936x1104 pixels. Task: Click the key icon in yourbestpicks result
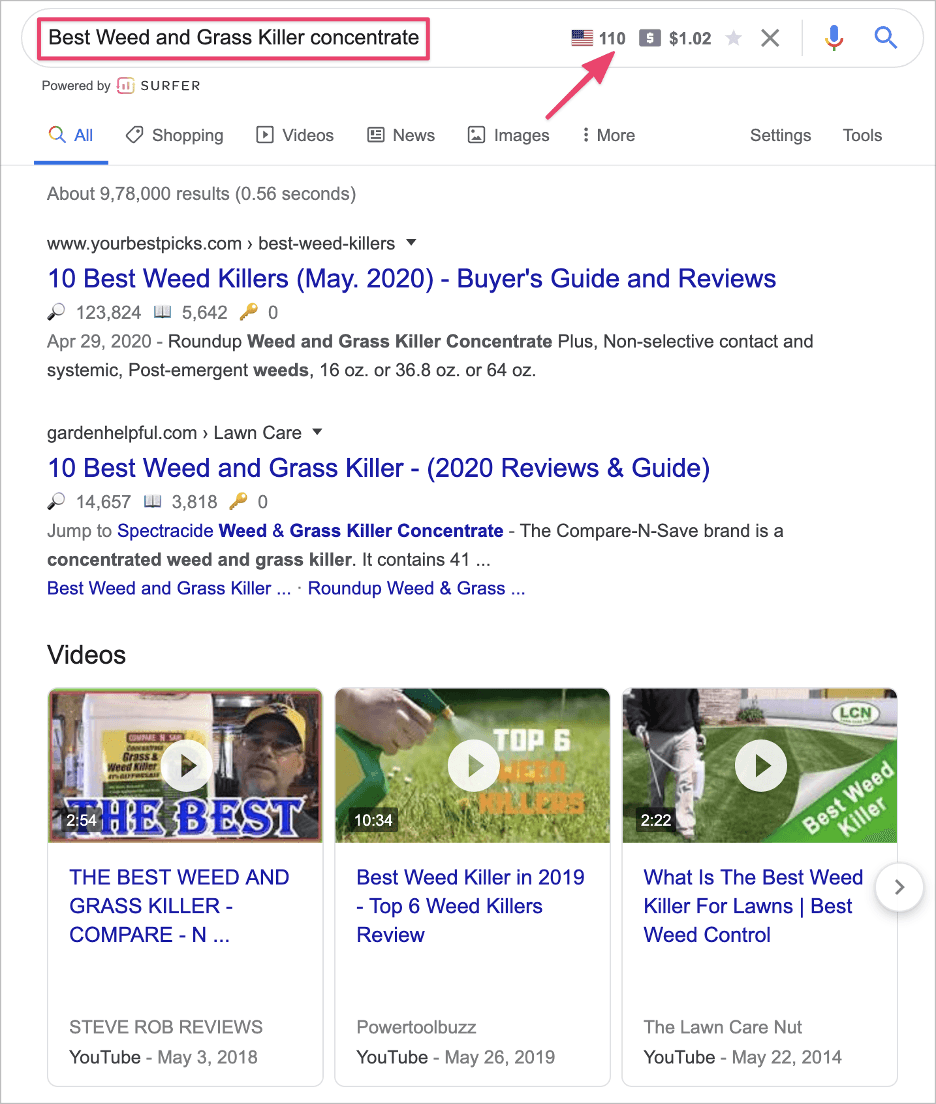click(x=248, y=311)
